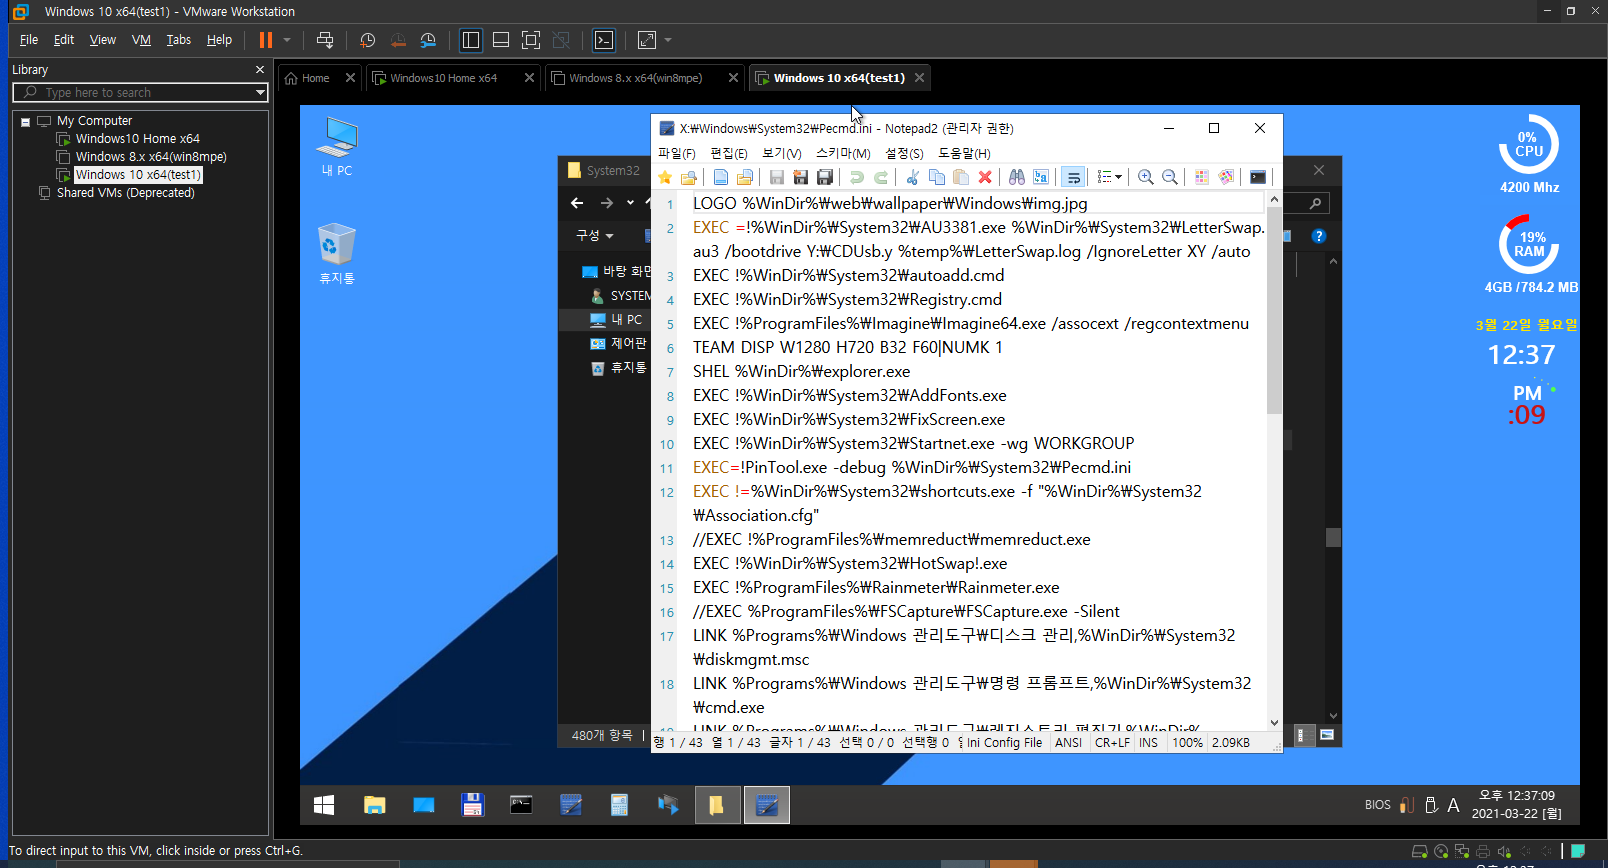Click the red X Delete icon in Notepad2
This screenshot has height=868, width=1608.
tap(985, 177)
